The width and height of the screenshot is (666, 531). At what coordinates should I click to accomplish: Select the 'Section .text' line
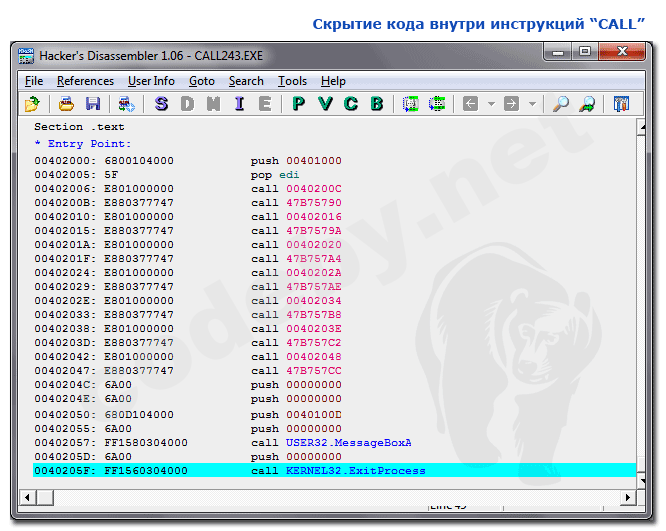[79, 127]
